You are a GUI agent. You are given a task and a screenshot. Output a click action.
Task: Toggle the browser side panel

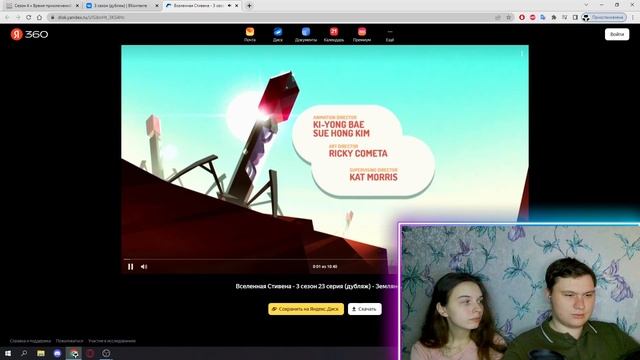[x=575, y=18]
